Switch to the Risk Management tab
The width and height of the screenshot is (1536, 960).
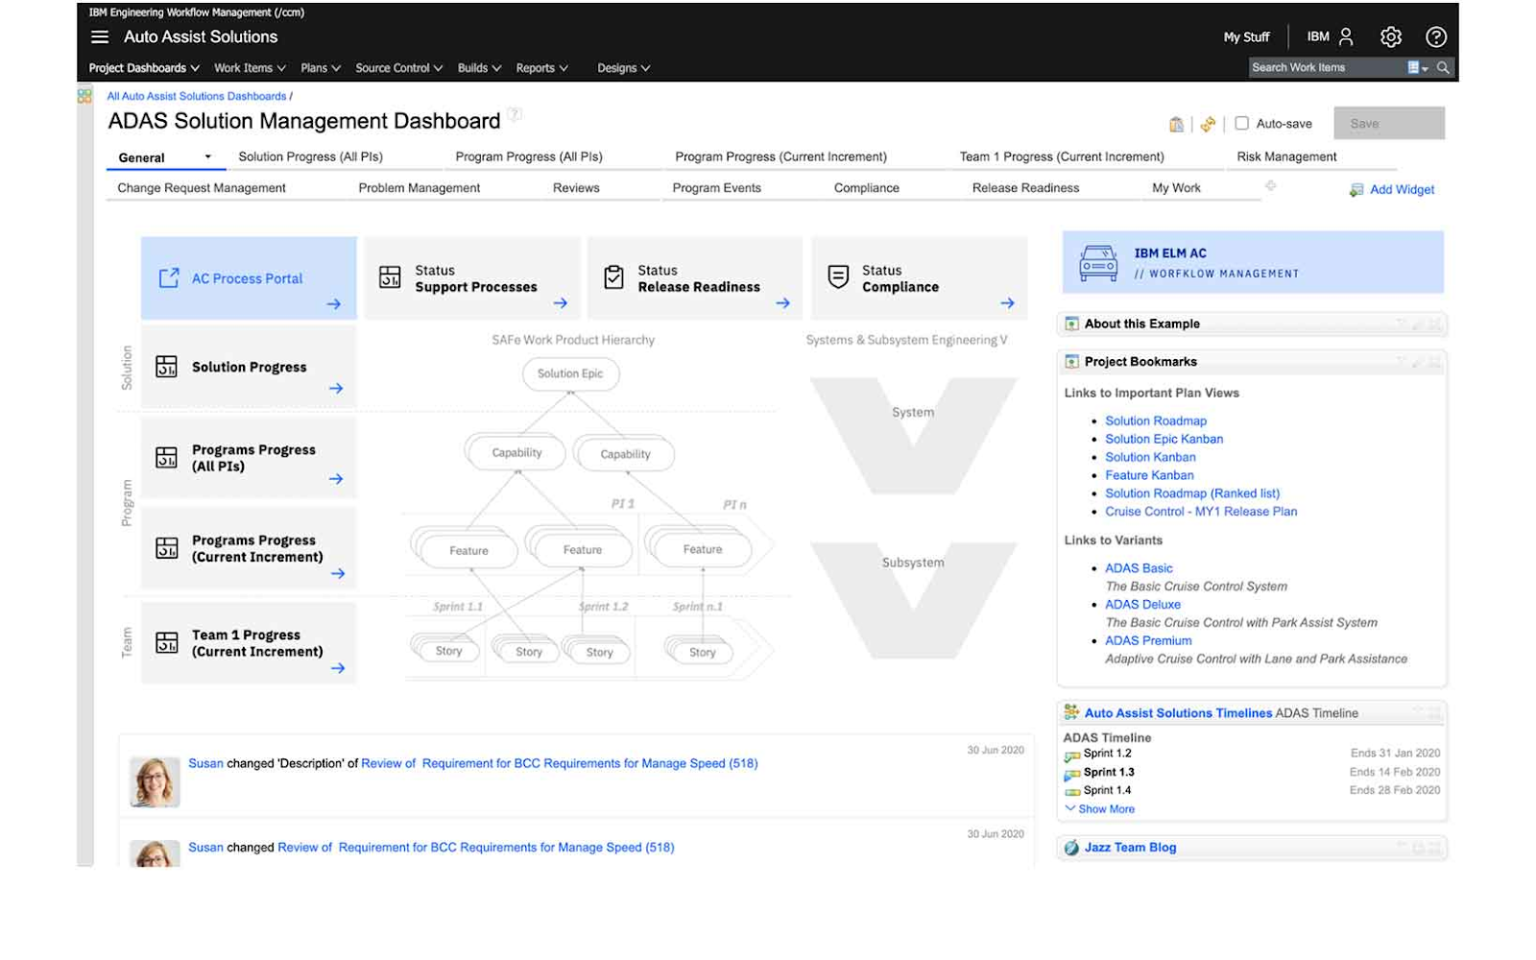point(1286,156)
